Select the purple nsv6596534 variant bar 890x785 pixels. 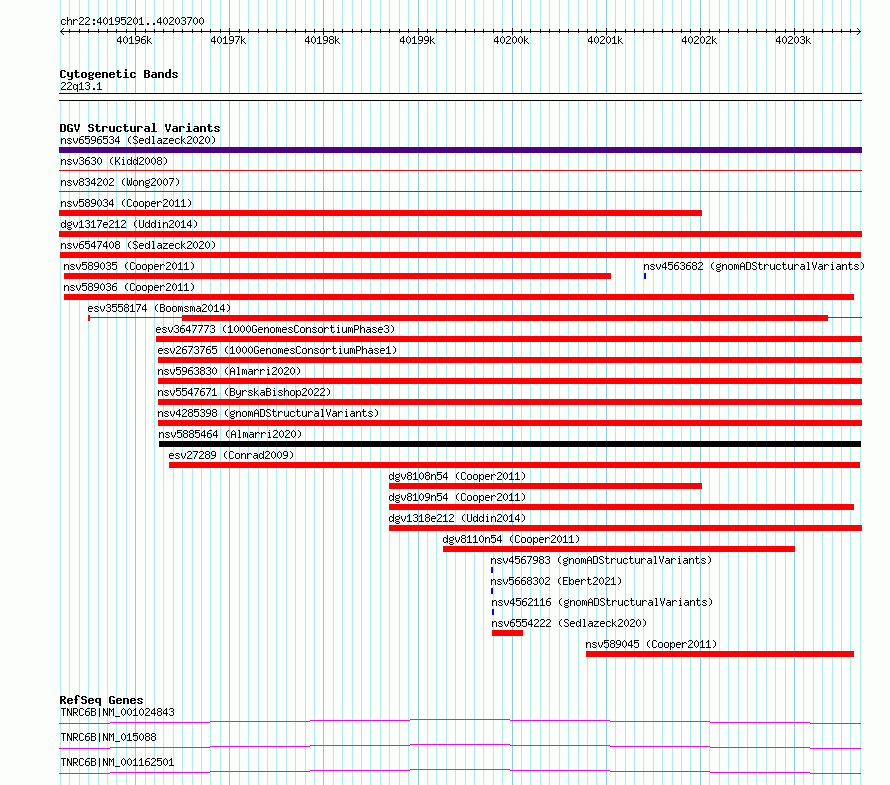460,150
